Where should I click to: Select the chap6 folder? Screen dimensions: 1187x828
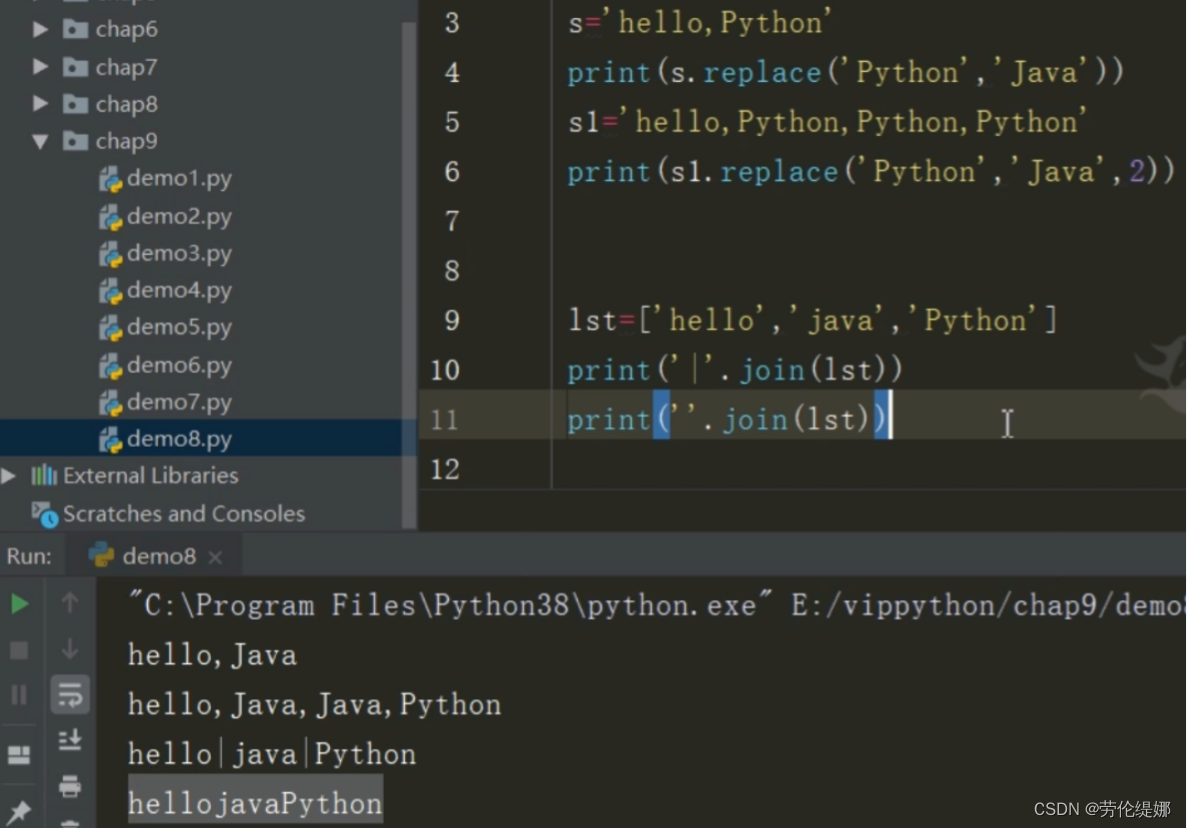tap(126, 30)
